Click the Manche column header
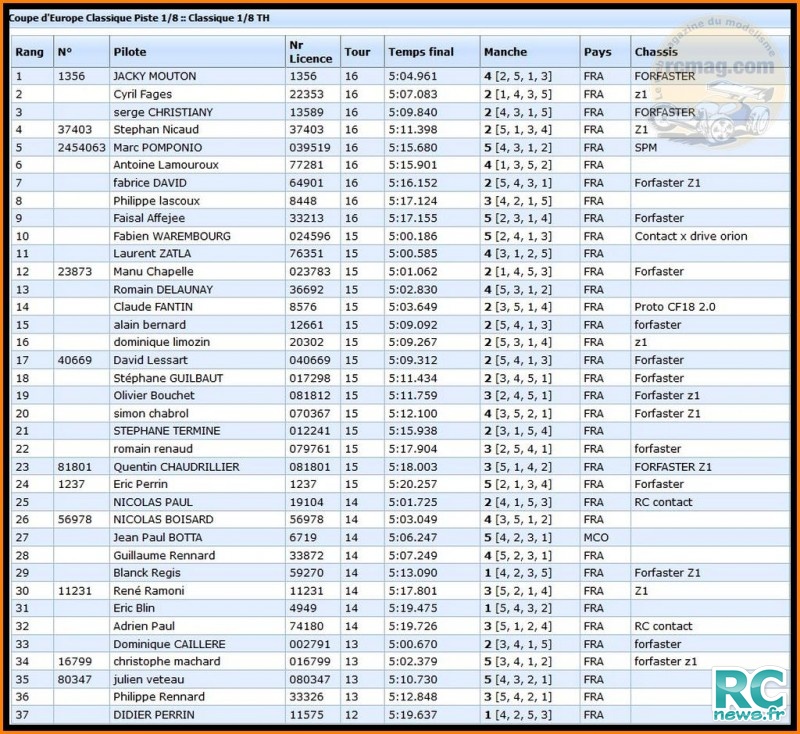 point(505,52)
